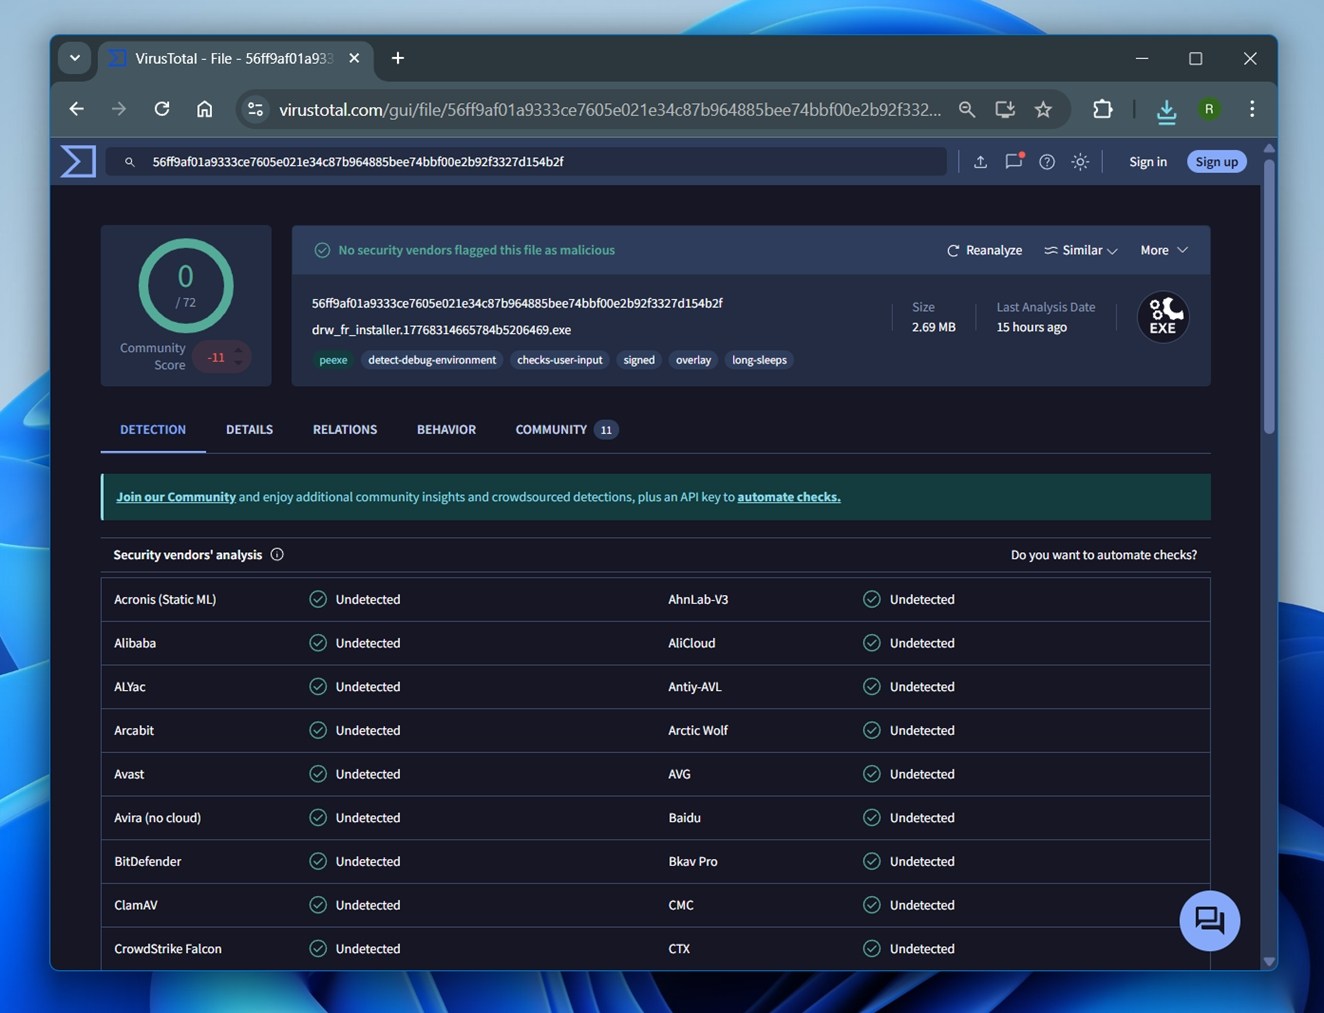Expand the More dropdown
1324x1013 pixels.
click(x=1164, y=250)
